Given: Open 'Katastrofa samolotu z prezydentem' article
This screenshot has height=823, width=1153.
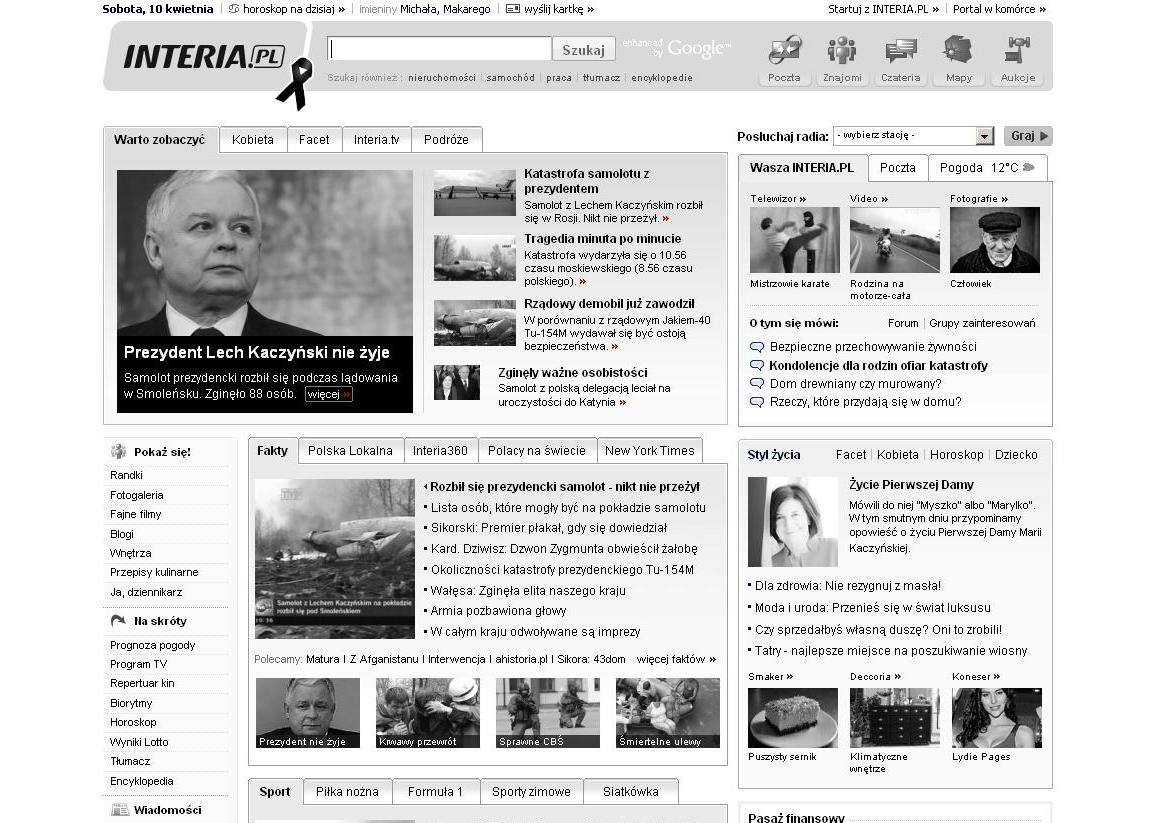Looking at the screenshot, I should tap(587, 181).
